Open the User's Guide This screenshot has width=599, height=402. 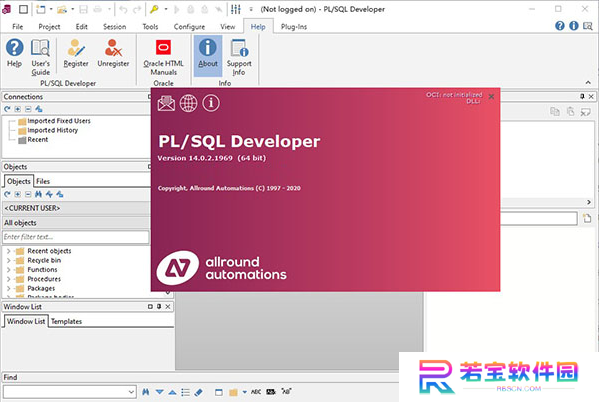40,57
